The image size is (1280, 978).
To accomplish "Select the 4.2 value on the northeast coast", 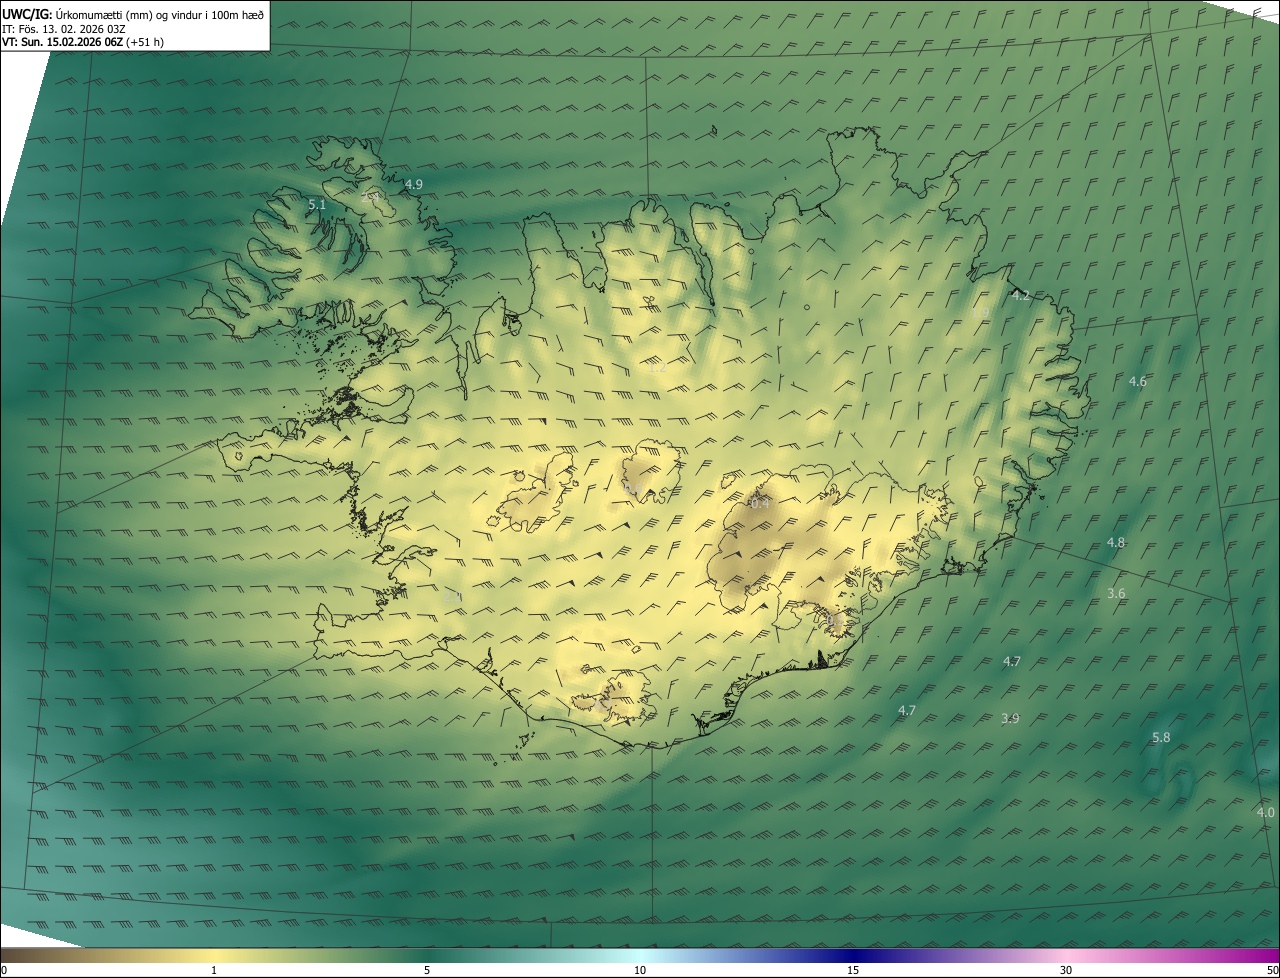I will (x=1021, y=296).
